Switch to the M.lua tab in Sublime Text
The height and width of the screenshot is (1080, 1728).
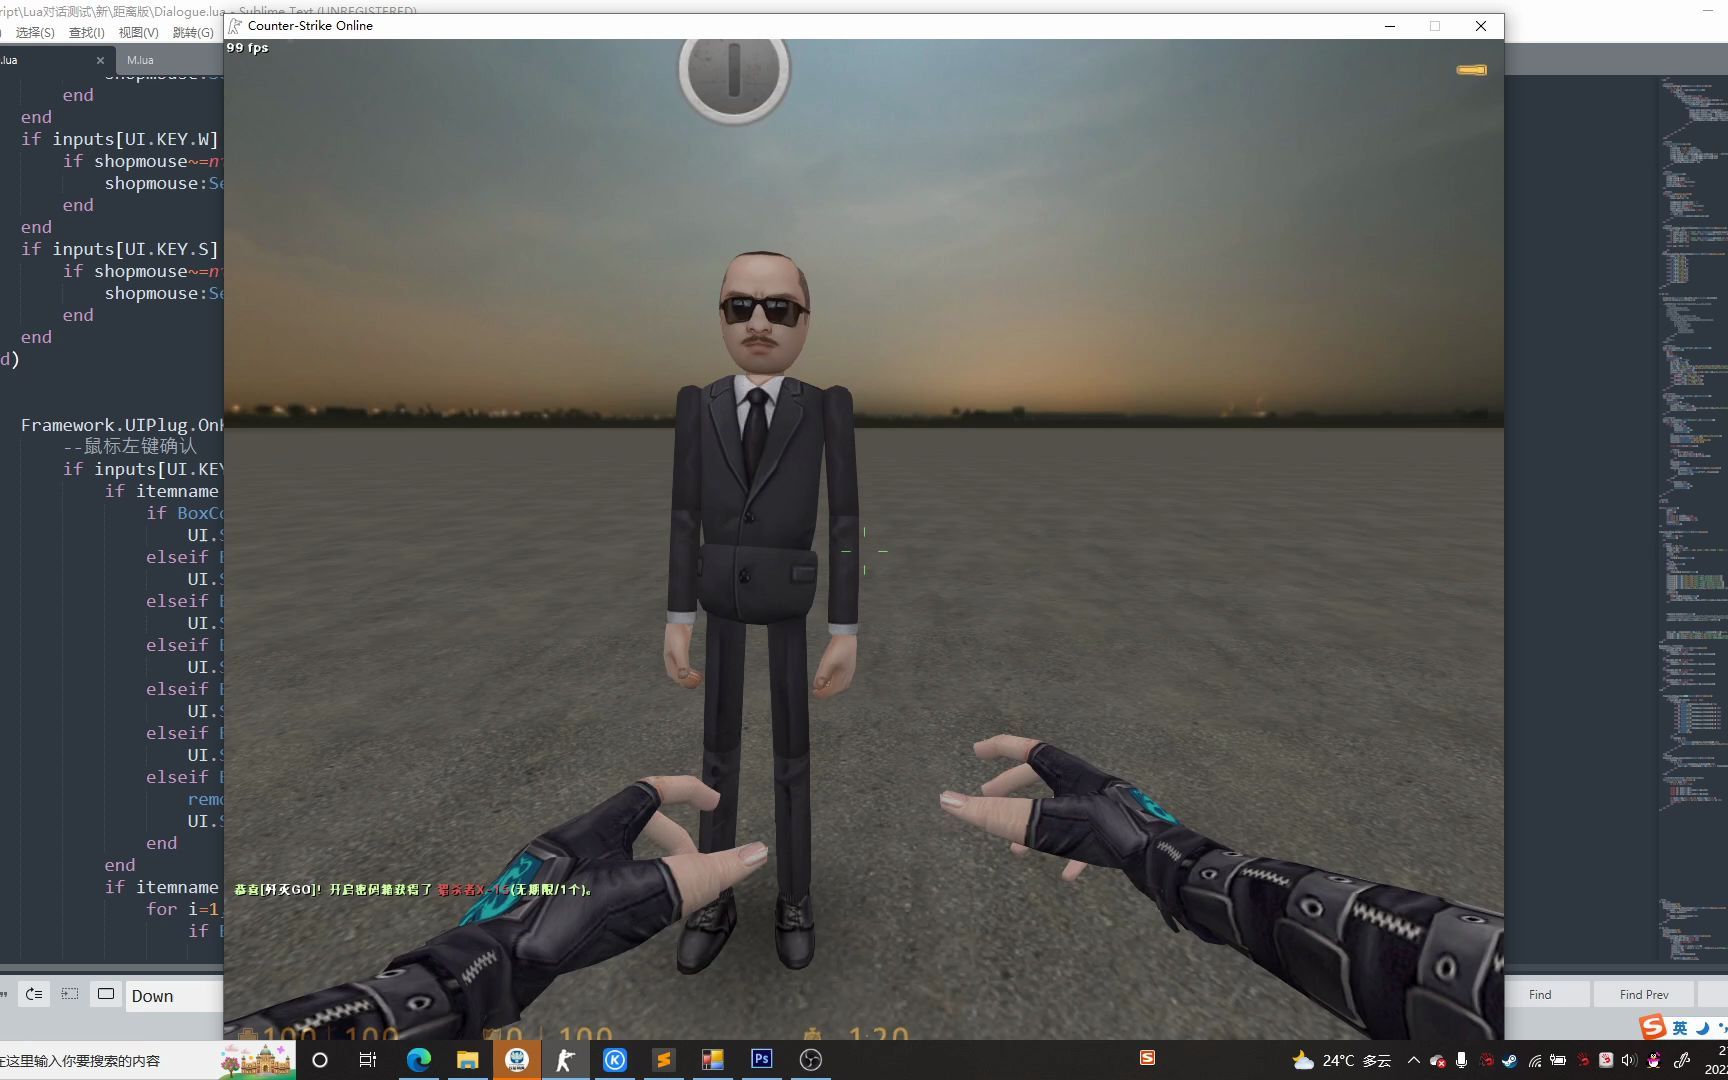tap(140, 60)
